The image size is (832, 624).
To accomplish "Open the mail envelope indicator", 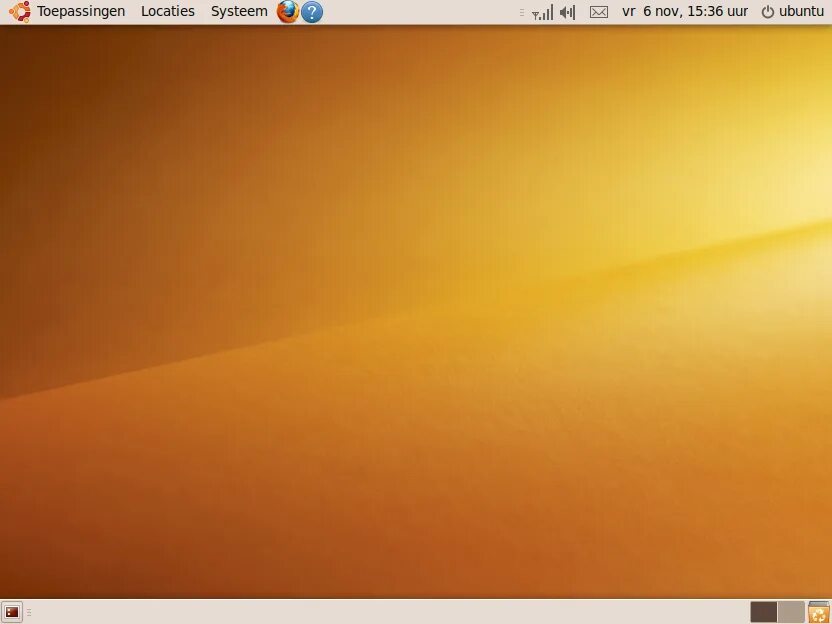I will pos(599,12).
